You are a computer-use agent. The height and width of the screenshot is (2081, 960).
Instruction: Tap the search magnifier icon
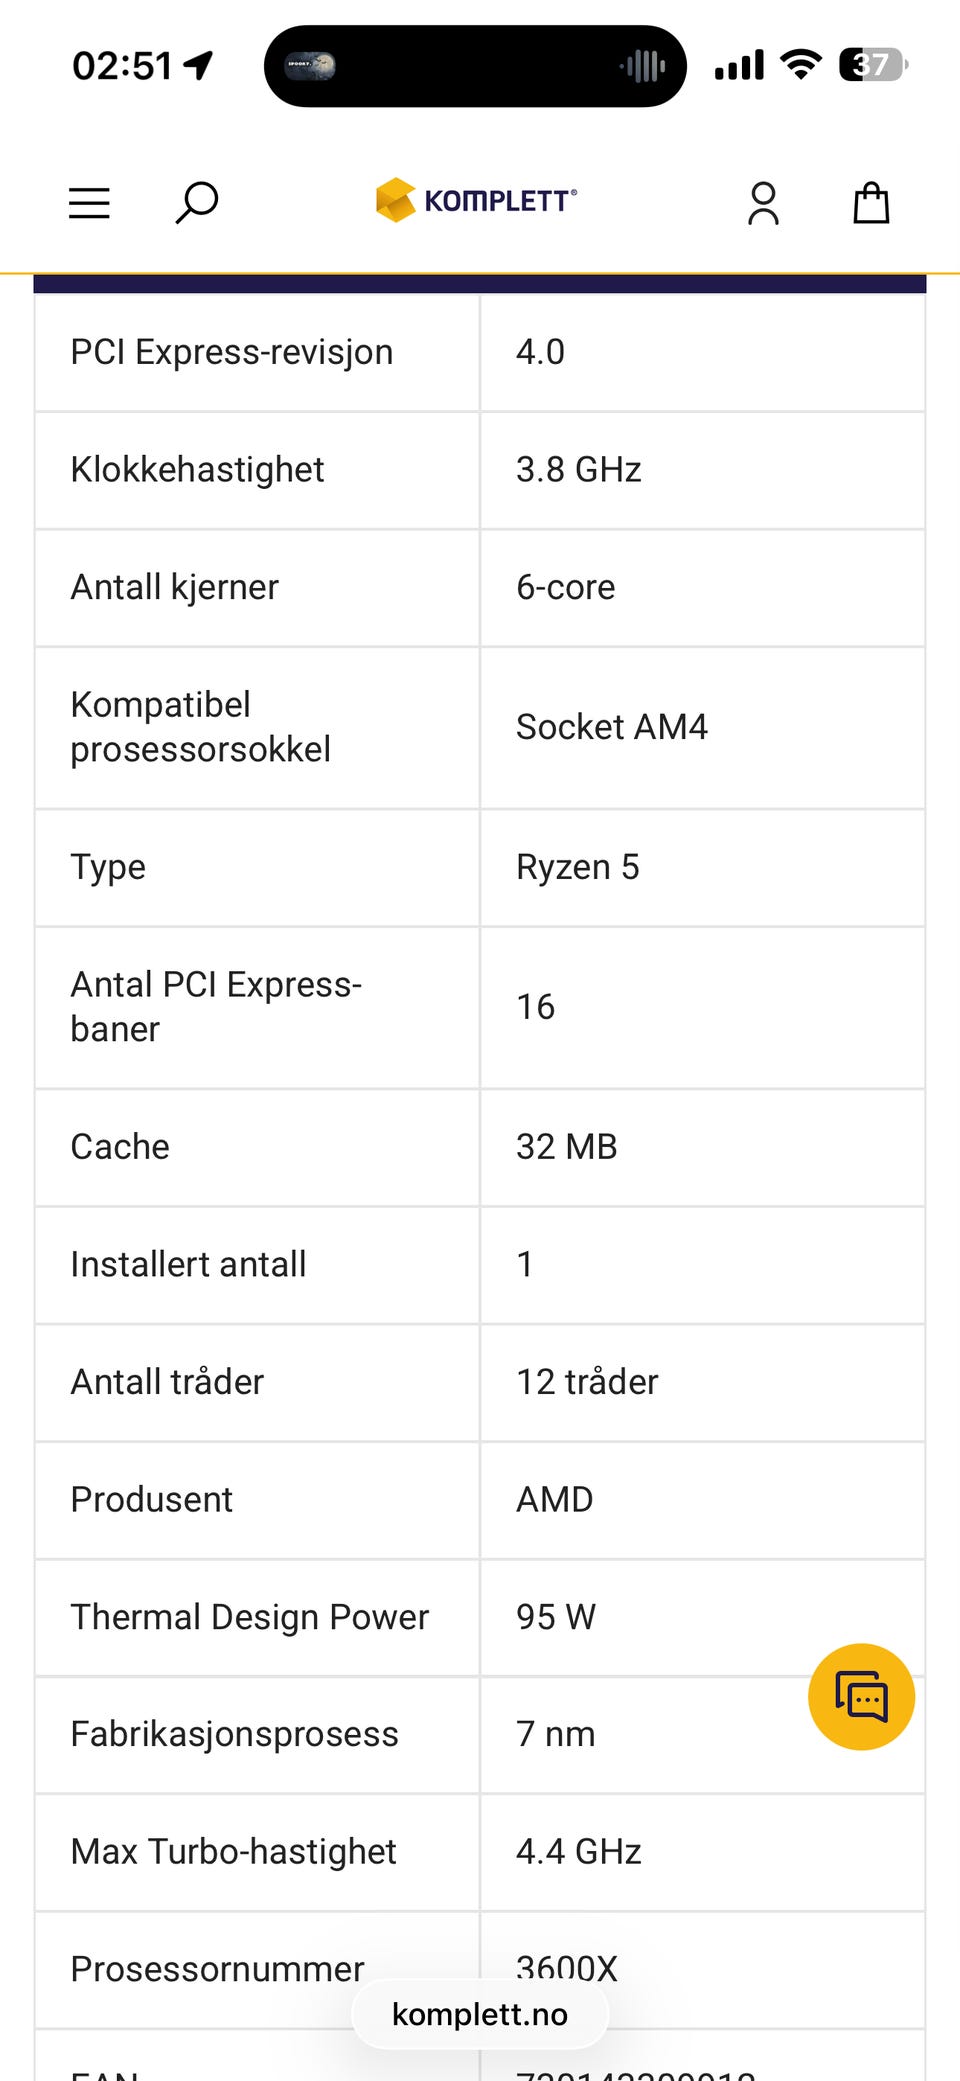pos(197,202)
